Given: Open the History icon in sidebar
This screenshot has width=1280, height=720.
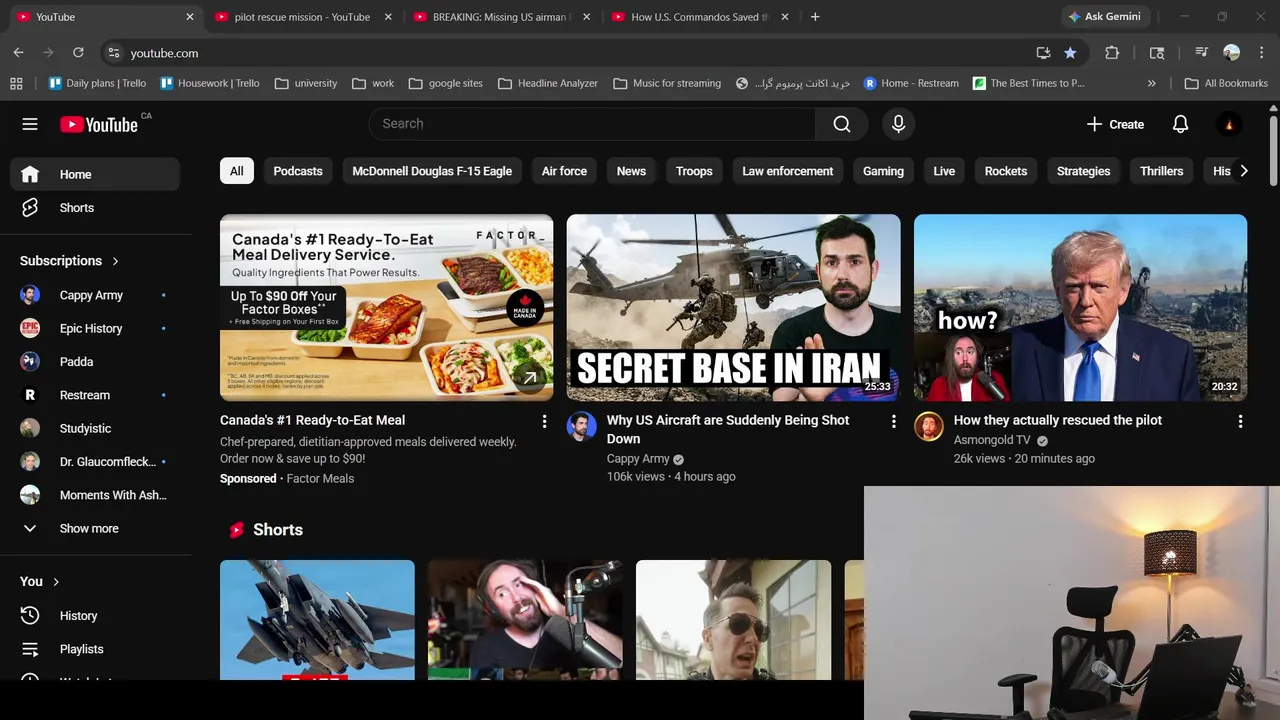Looking at the screenshot, I should (30, 616).
